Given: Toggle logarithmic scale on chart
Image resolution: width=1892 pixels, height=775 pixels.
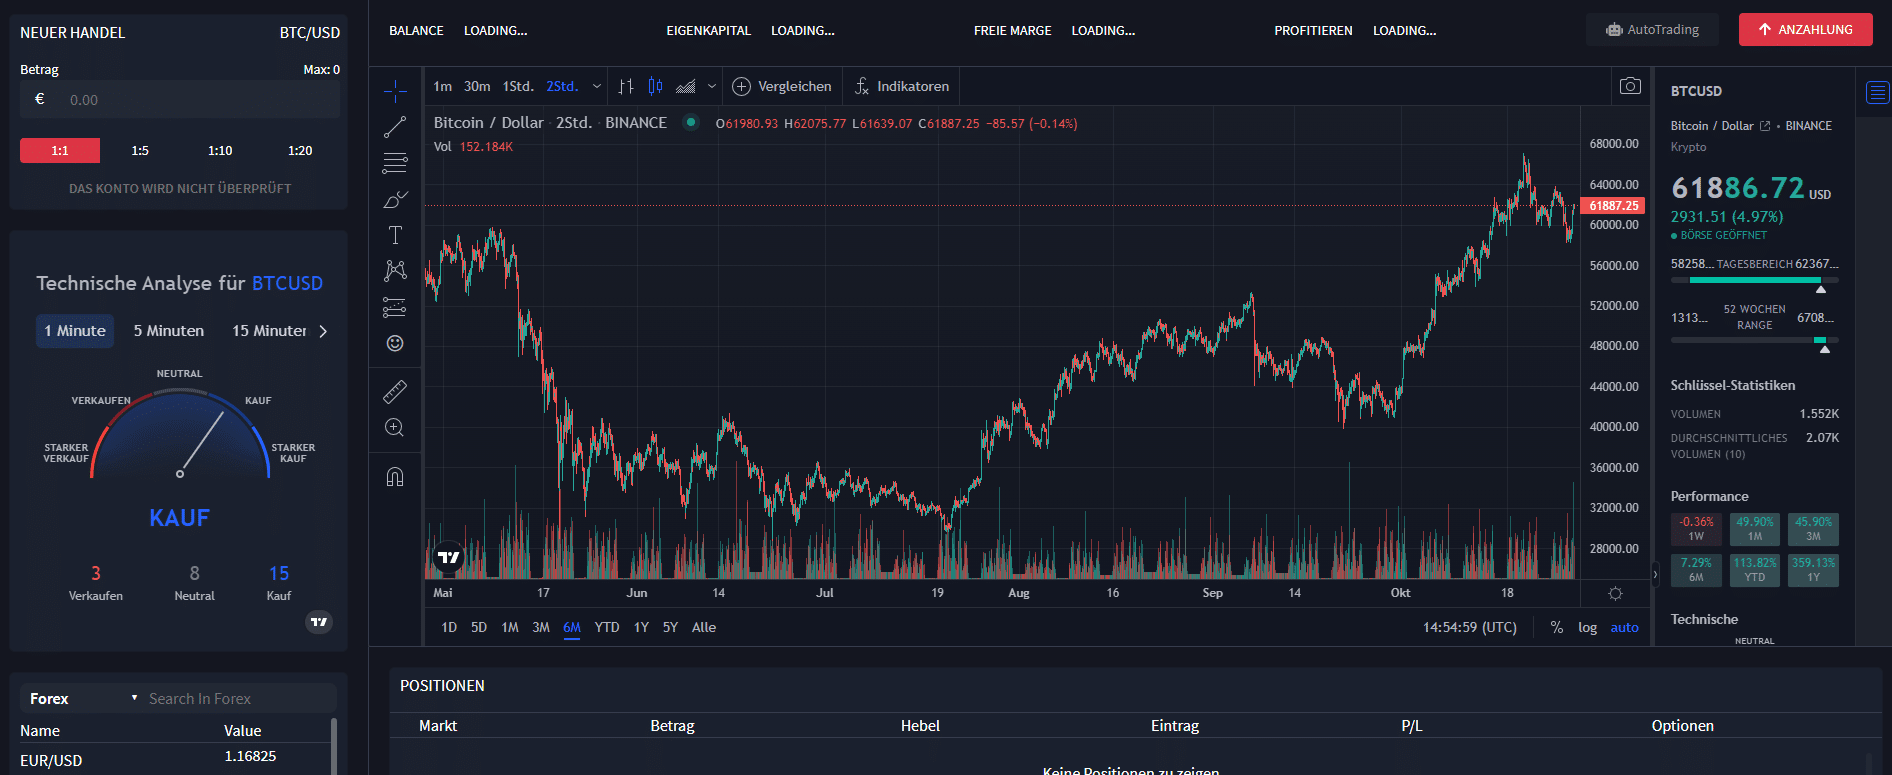Looking at the screenshot, I should point(1587,627).
